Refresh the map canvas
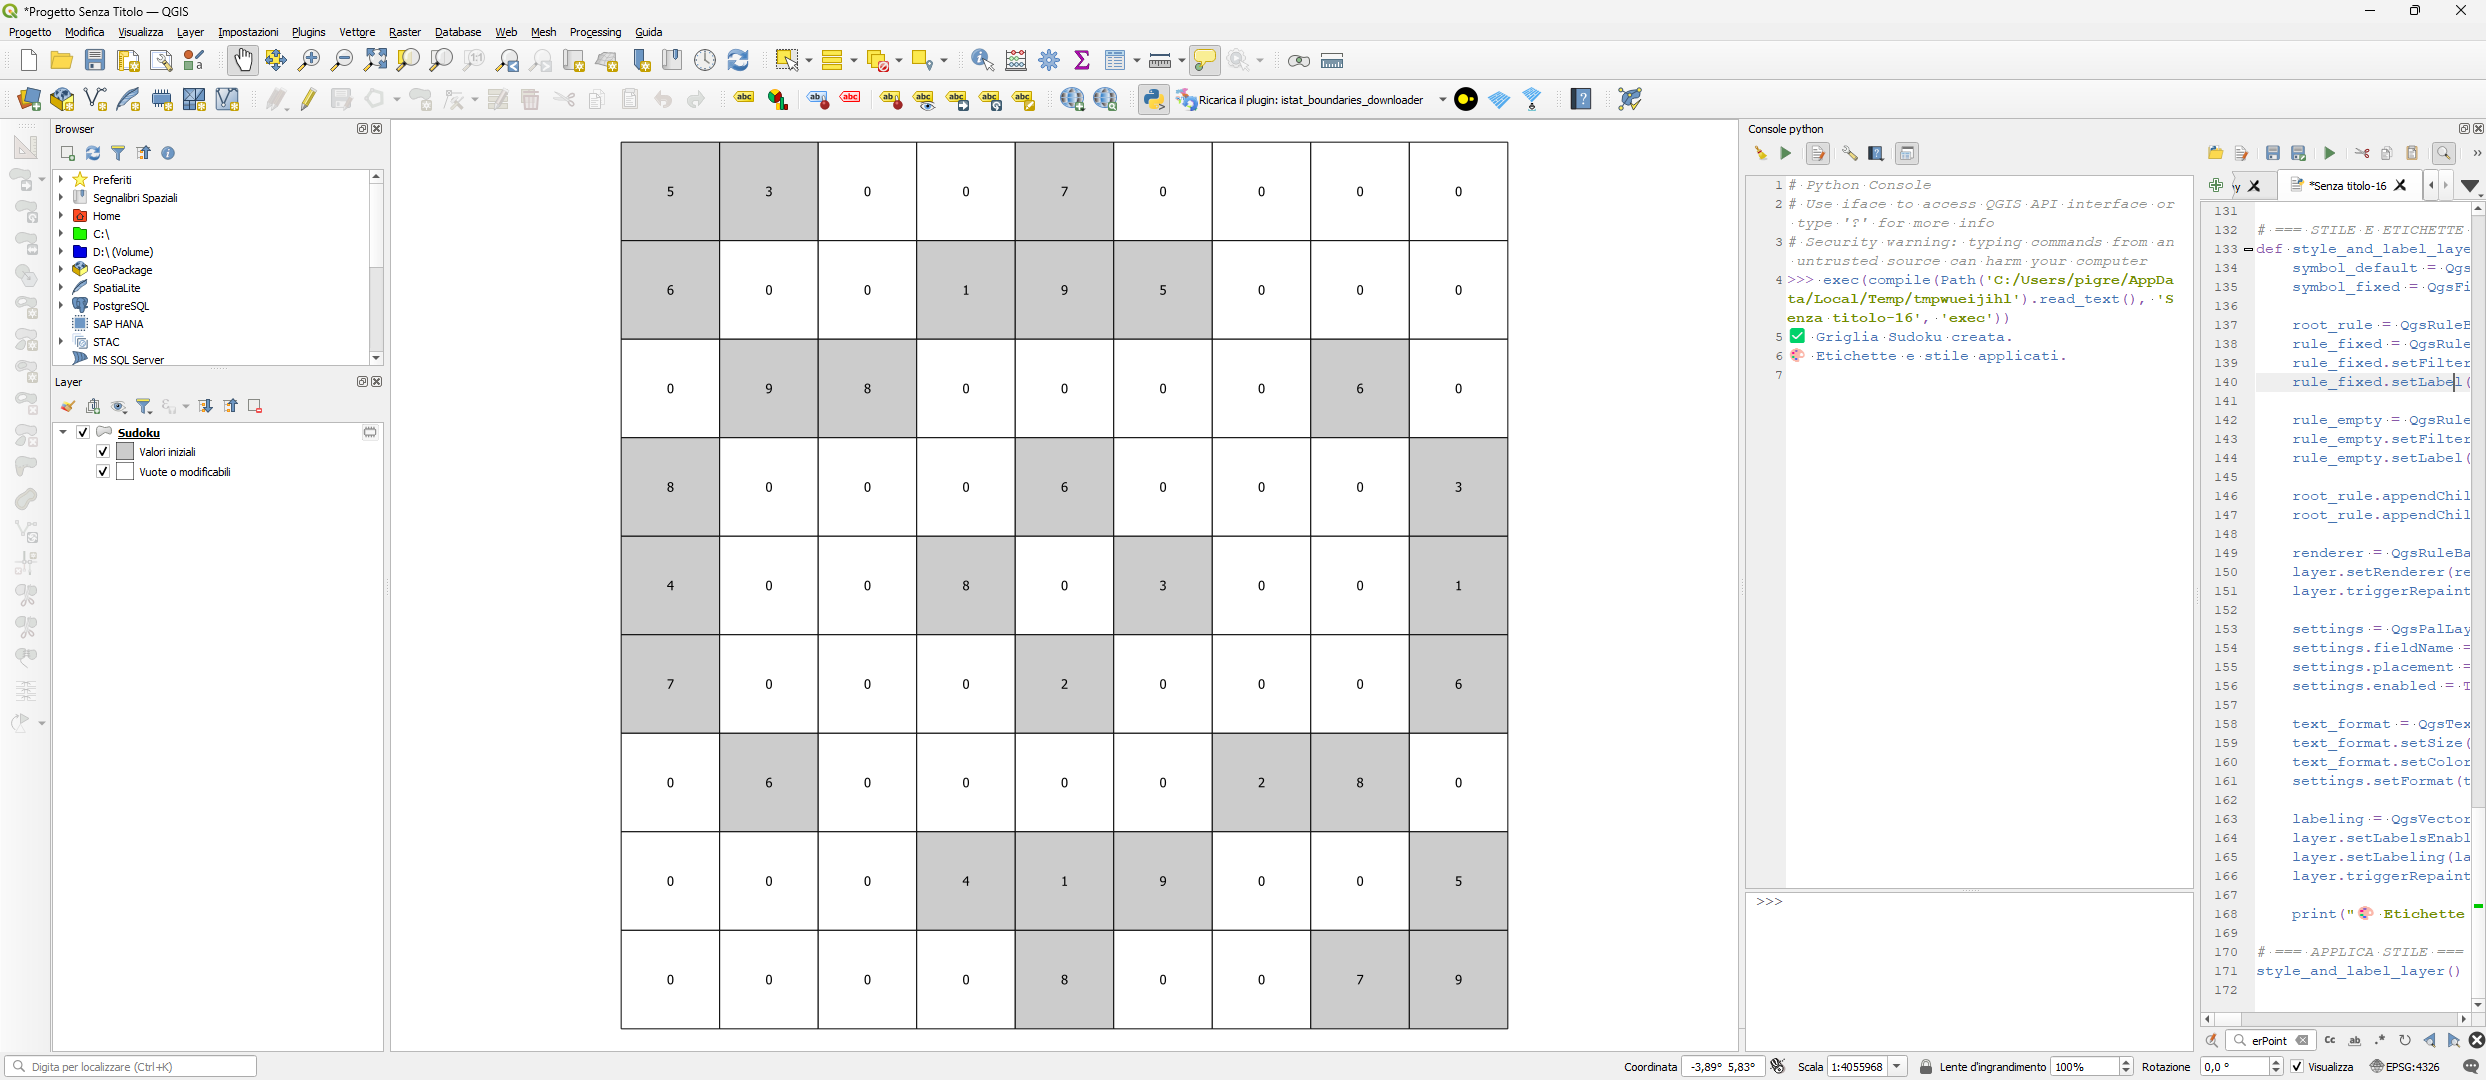 tap(738, 61)
